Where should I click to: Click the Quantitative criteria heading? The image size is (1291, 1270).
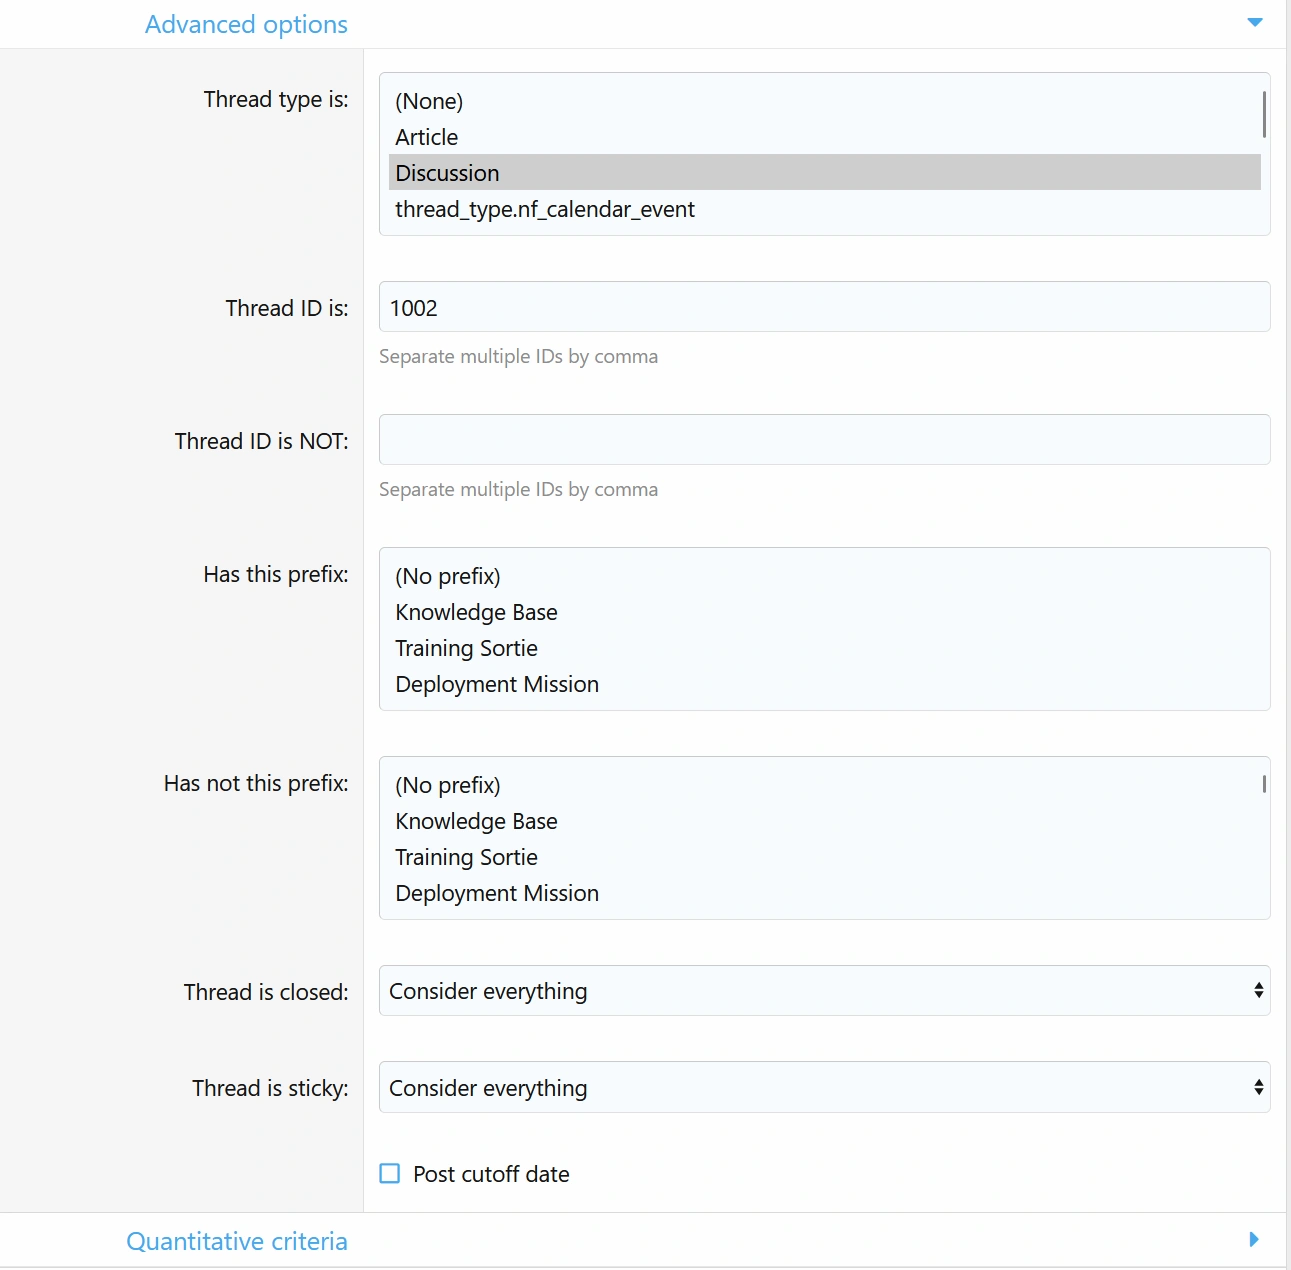pyautogui.click(x=237, y=1241)
